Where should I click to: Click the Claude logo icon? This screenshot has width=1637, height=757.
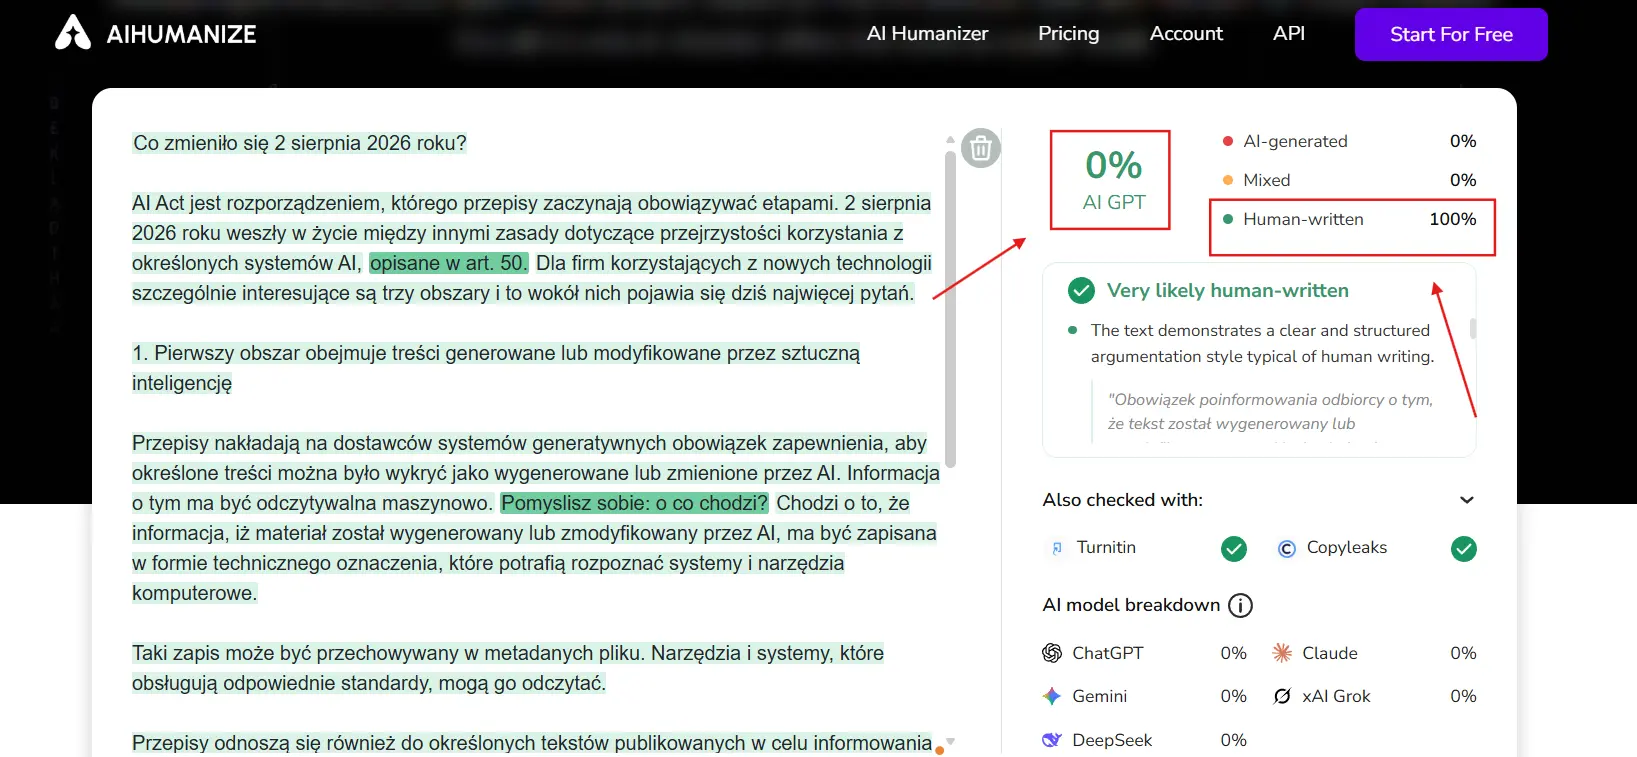click(x=1282, y=653)
